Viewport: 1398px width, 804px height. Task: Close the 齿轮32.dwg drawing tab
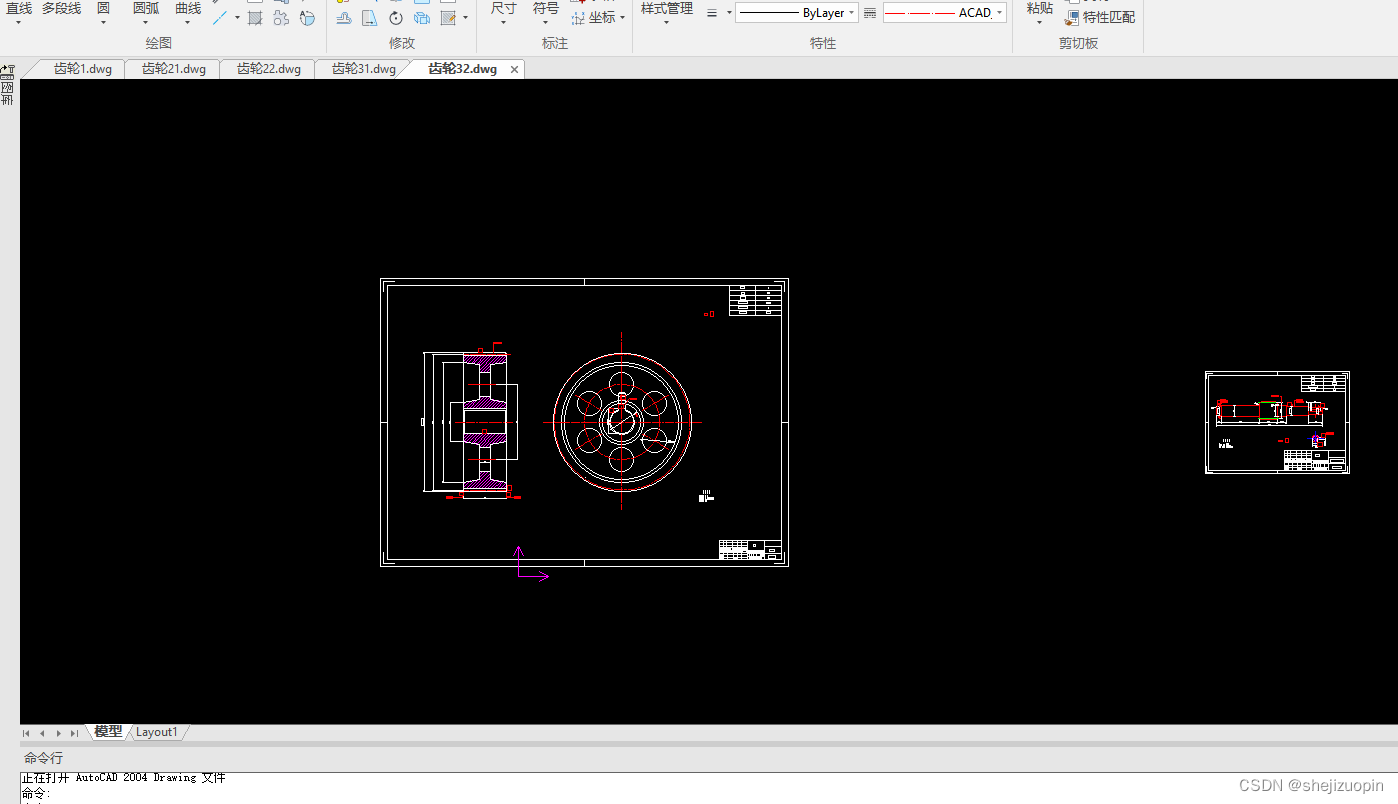(x=515, y=70)
